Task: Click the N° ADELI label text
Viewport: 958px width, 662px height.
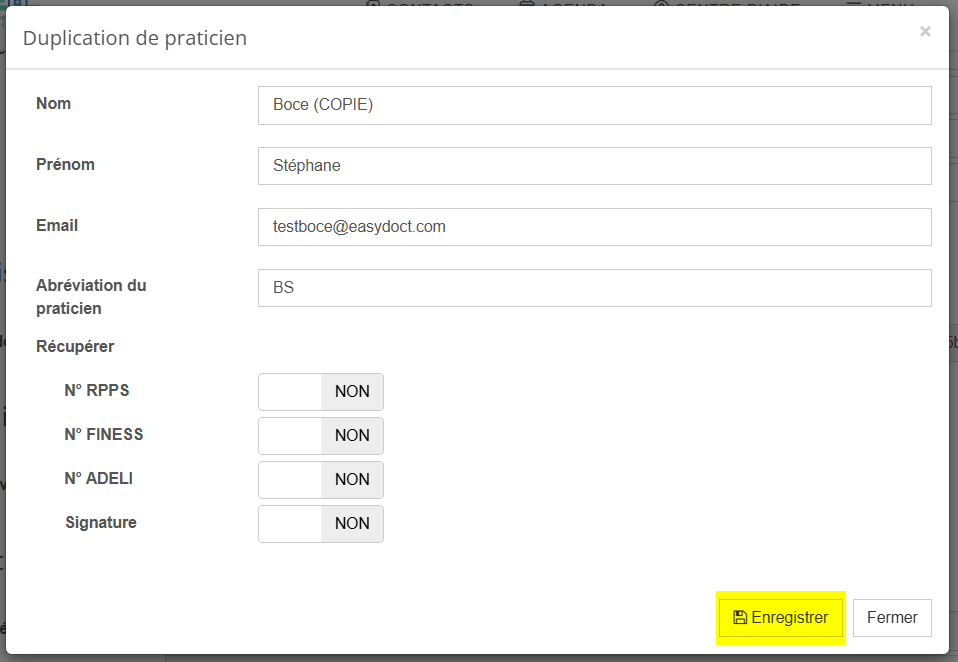Action: (x=99, y=479)
